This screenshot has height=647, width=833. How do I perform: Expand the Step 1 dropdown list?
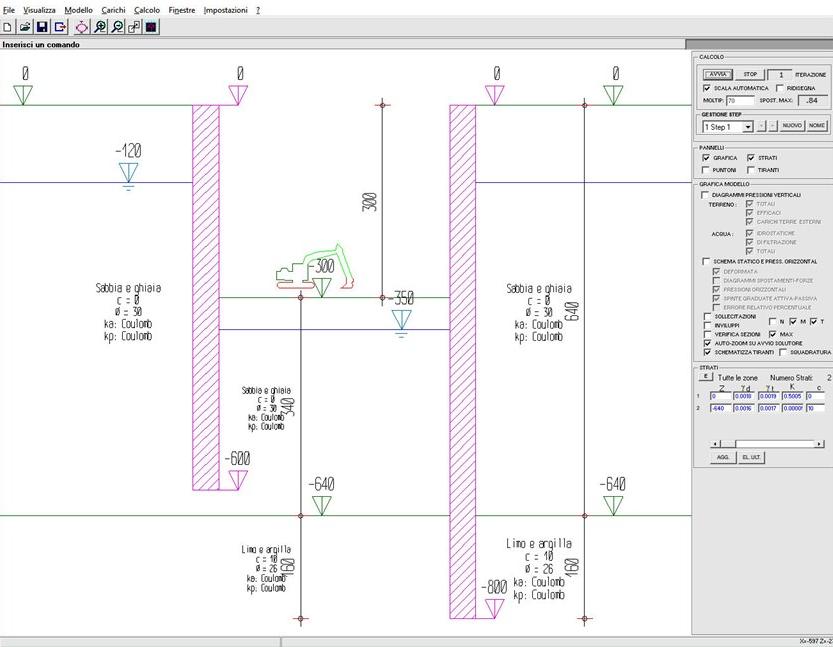747,127
